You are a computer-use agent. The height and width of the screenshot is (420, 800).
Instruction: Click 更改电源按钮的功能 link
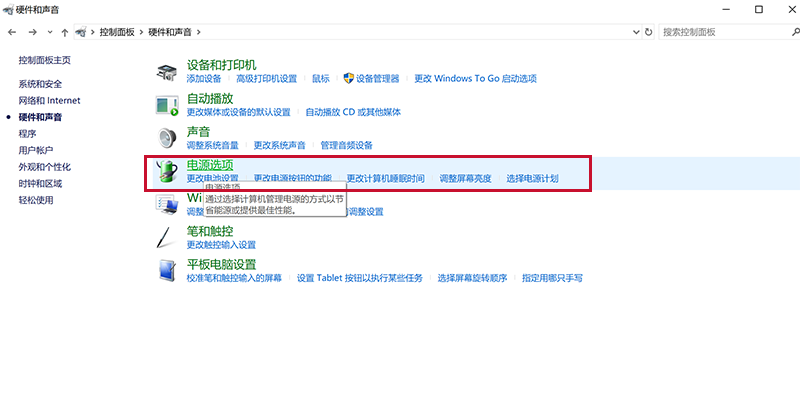[x=292, y=178]
